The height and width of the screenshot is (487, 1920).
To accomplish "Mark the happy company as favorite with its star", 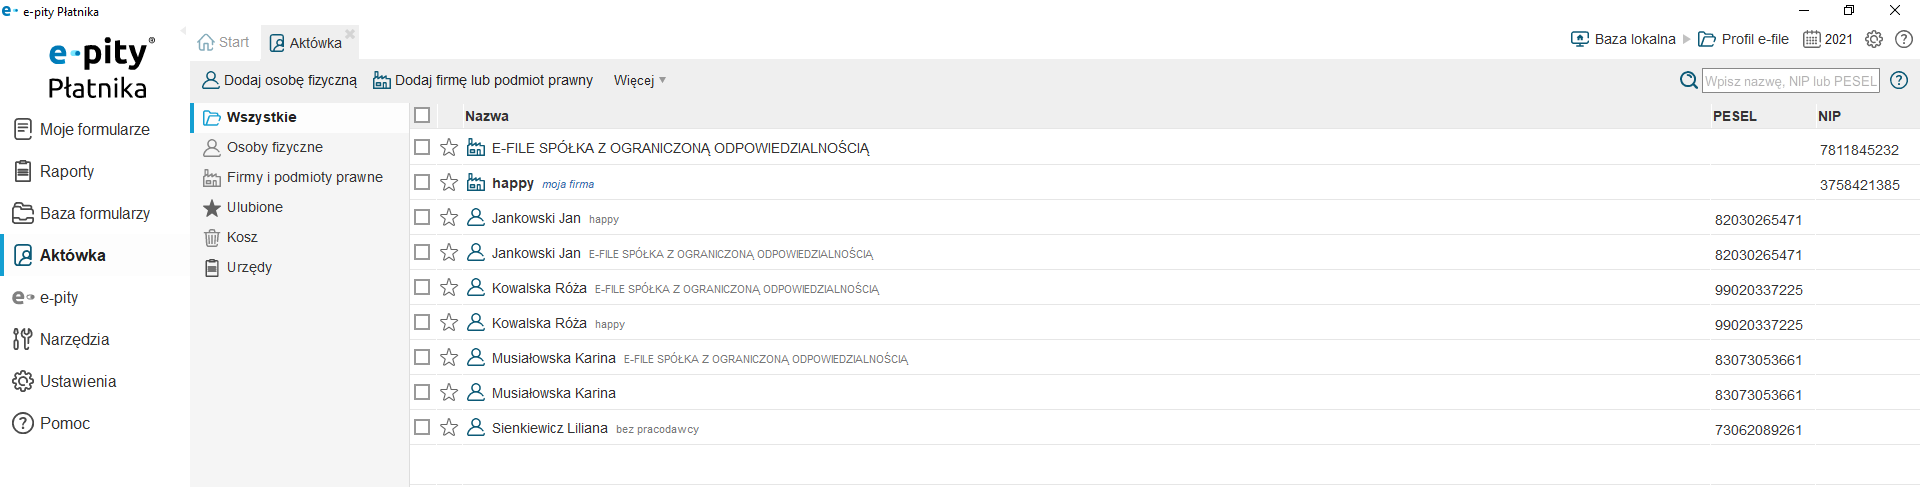I will click(x=449, y=182).
